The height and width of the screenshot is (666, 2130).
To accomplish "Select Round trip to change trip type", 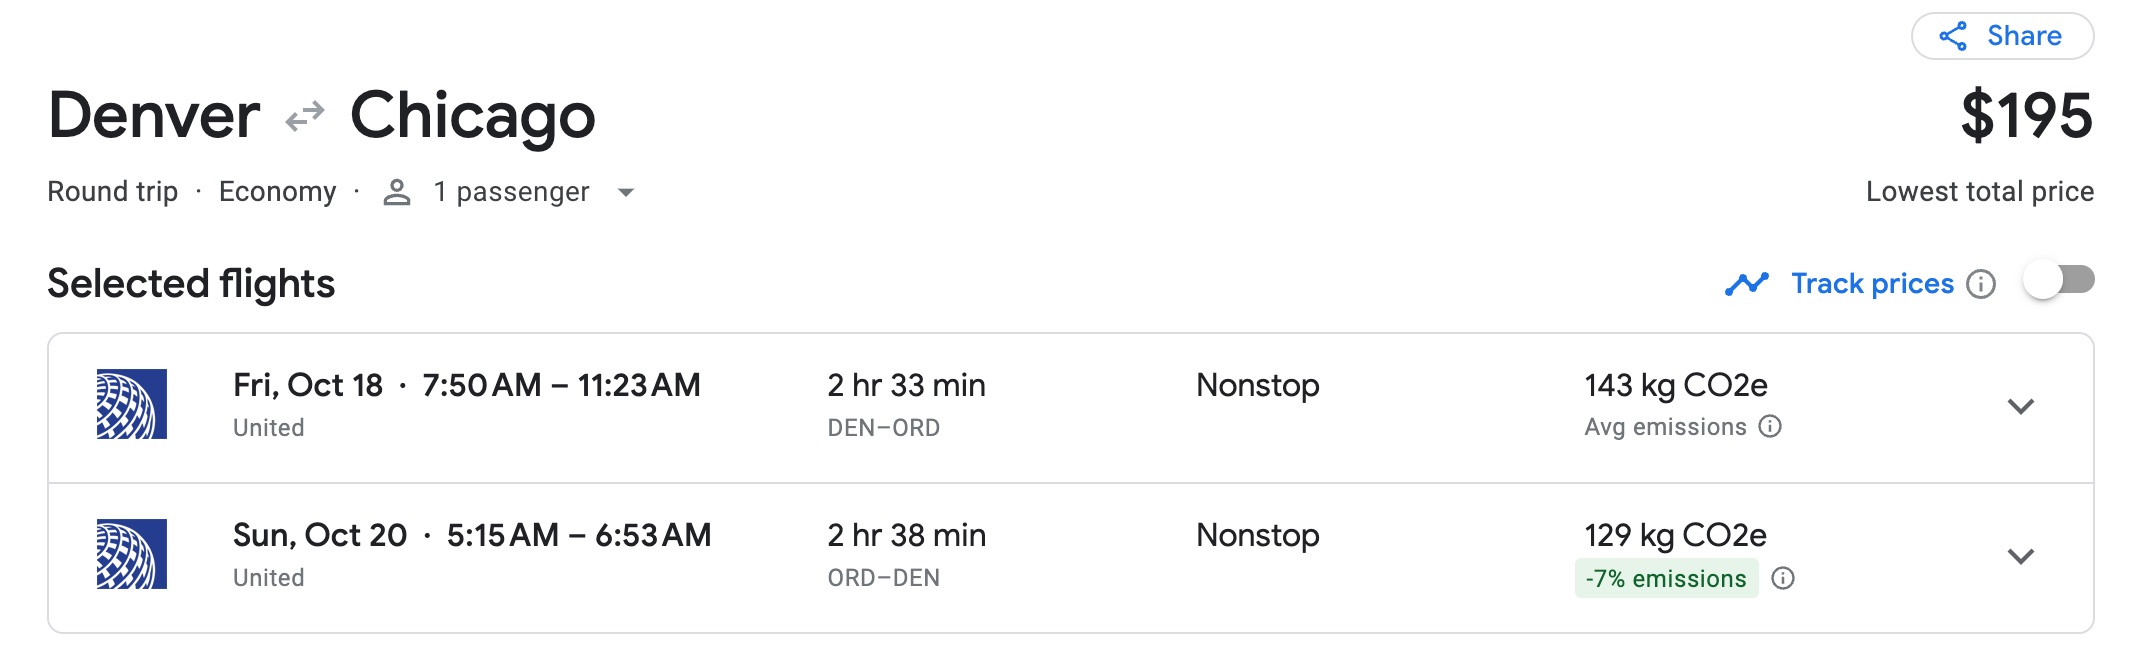I will point(113,191).
